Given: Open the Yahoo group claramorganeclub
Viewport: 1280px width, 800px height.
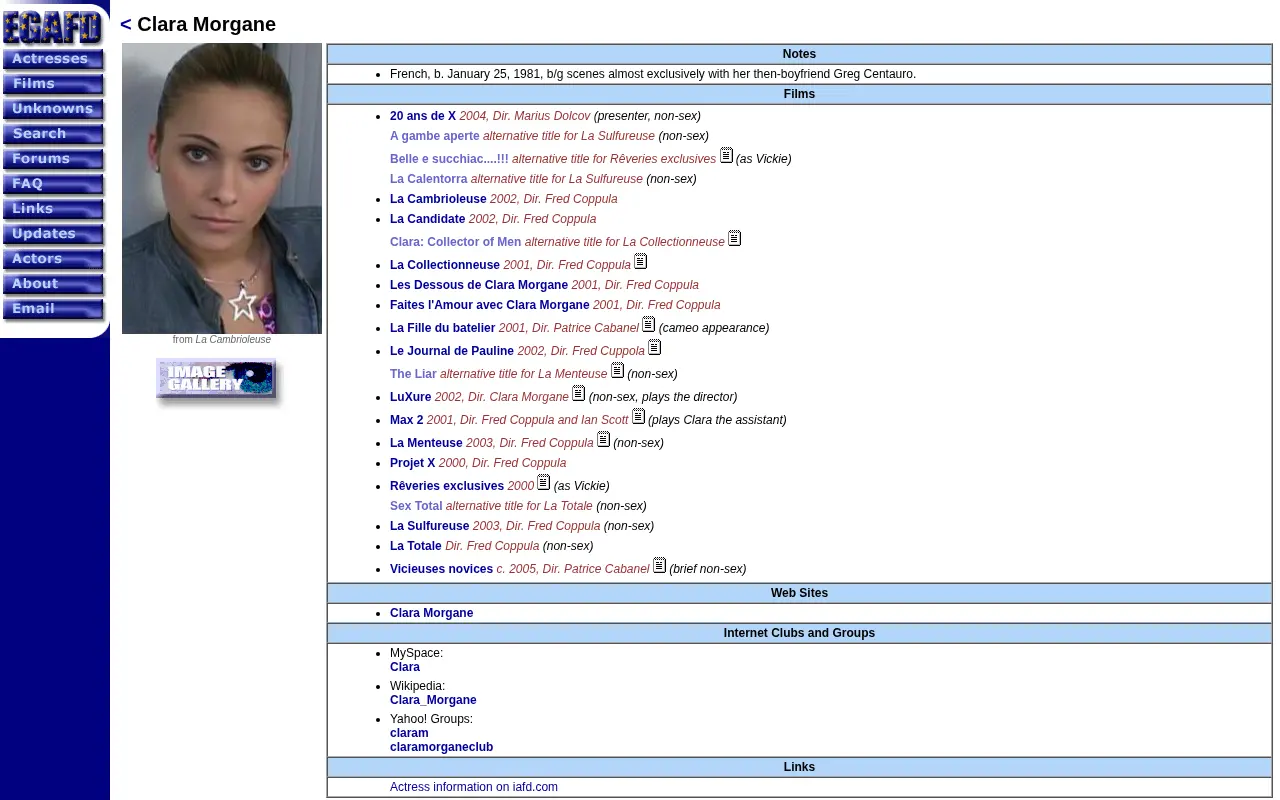Looking at the screenshot, I should [441, 747].
